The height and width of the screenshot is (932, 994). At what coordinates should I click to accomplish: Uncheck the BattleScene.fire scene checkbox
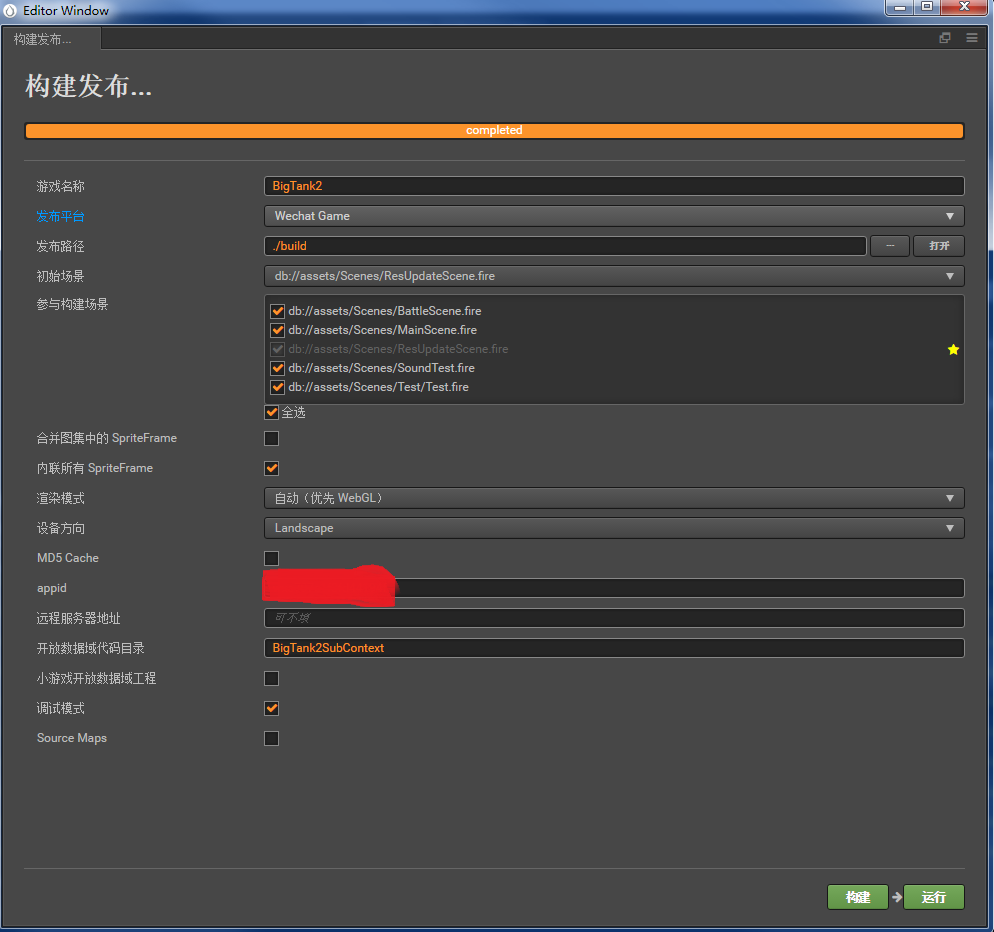coord(278,311)
